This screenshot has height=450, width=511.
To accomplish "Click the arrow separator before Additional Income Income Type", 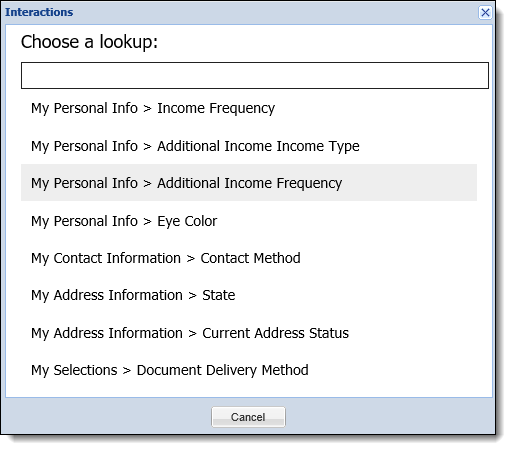I will click(147, 147).
